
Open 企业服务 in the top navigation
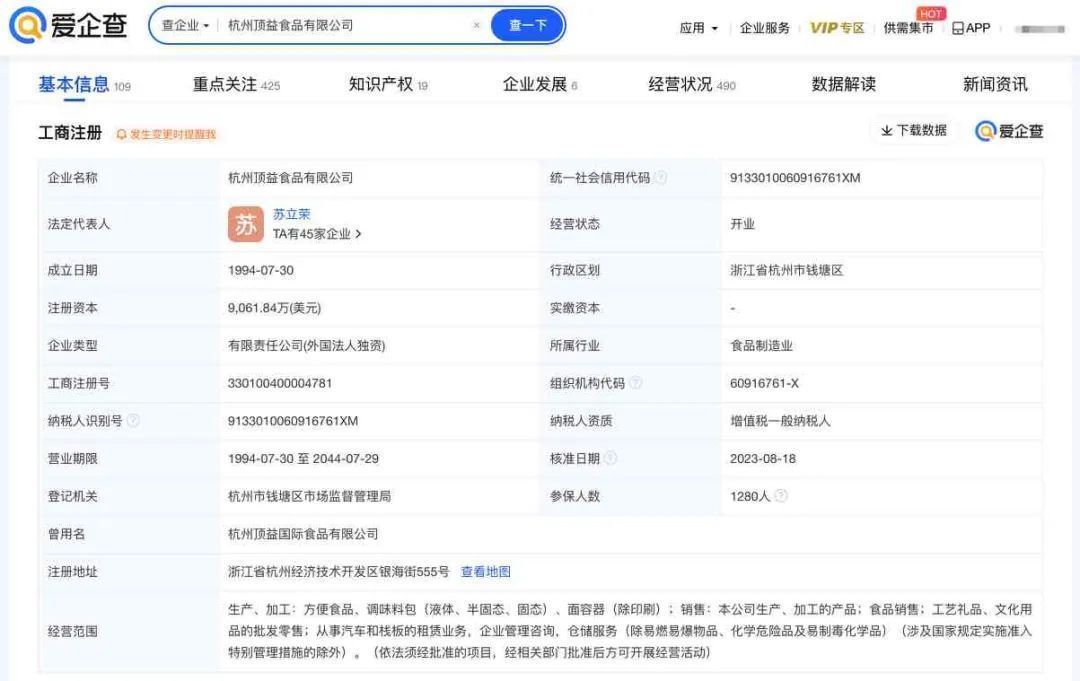[765, 28]
